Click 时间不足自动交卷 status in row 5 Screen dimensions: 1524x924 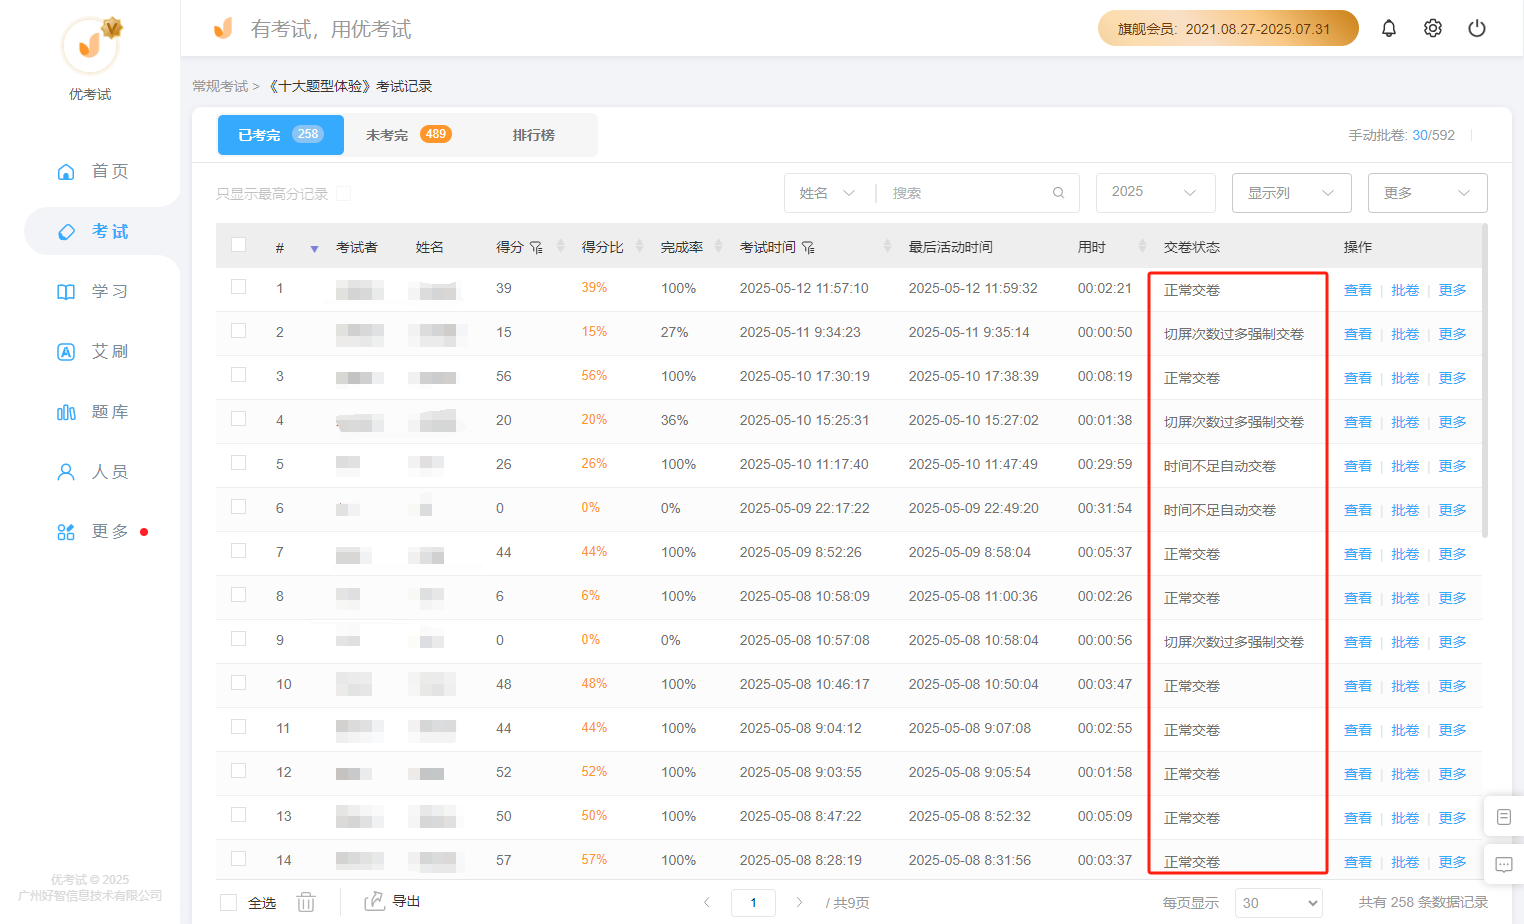[1219, 466]
